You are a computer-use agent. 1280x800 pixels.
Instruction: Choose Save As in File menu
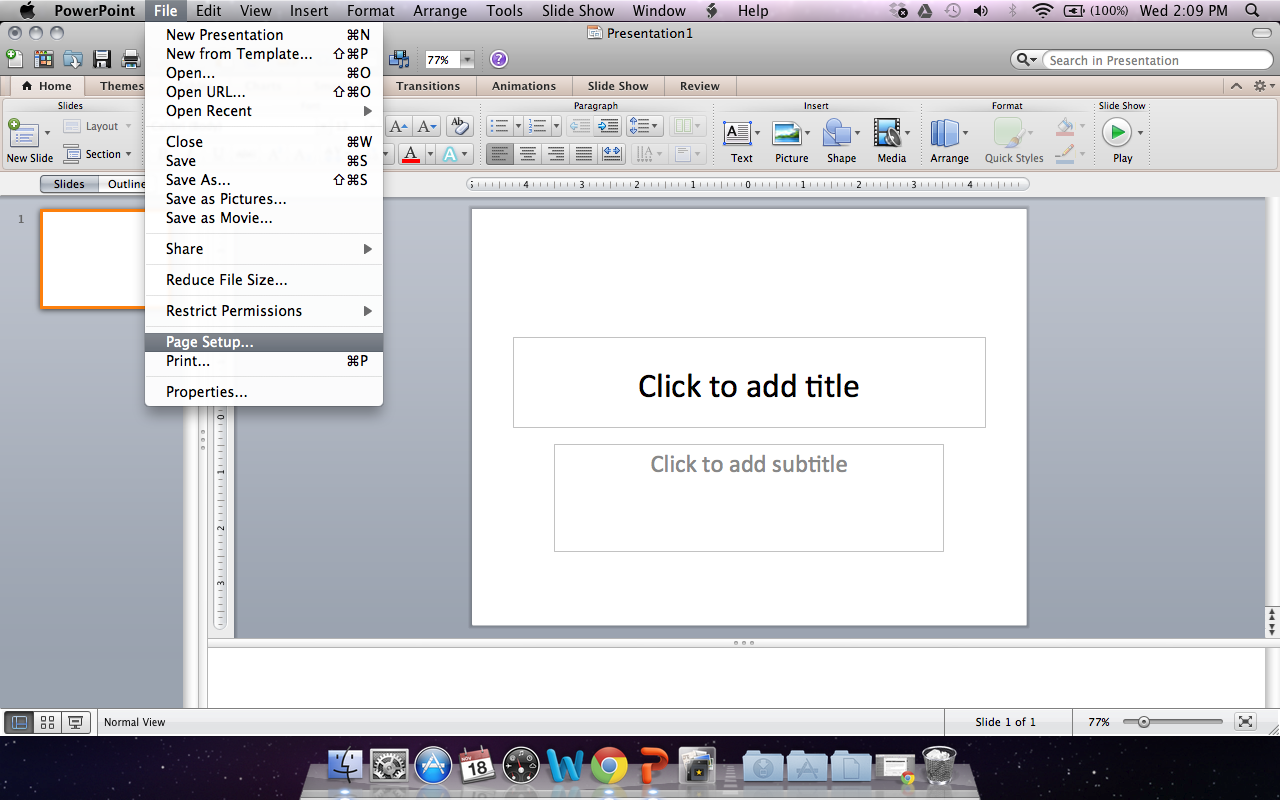[264, 180]
